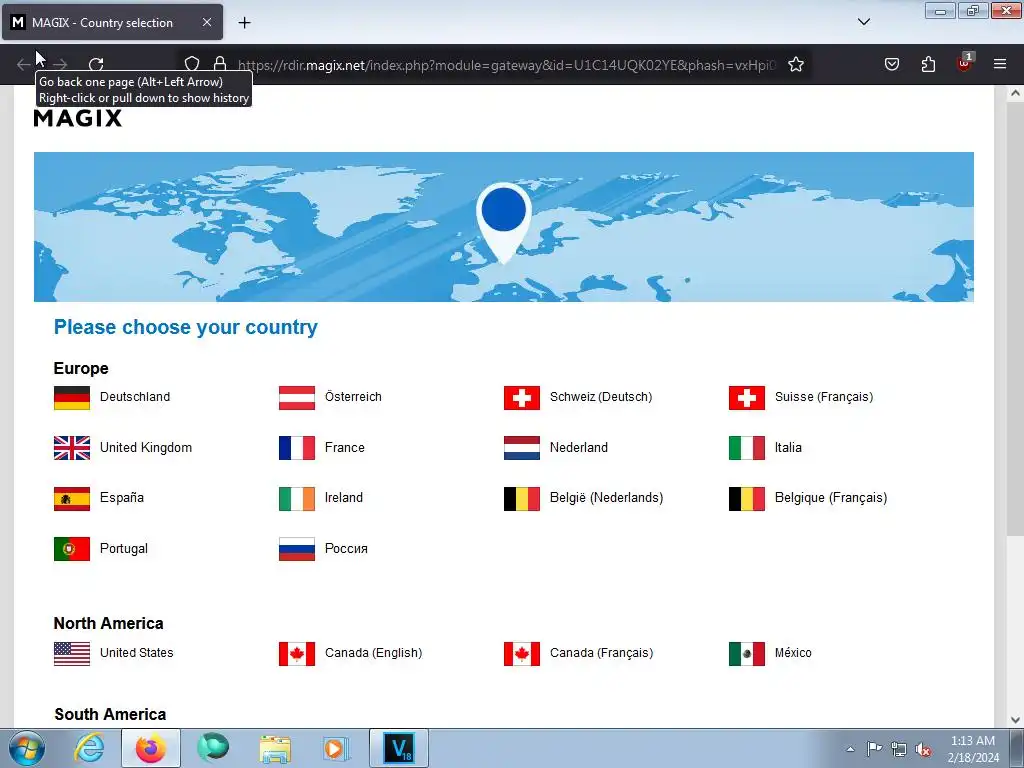
Task: Click the Canada (Français) flag icon
Action: click(x=522, y=654)
